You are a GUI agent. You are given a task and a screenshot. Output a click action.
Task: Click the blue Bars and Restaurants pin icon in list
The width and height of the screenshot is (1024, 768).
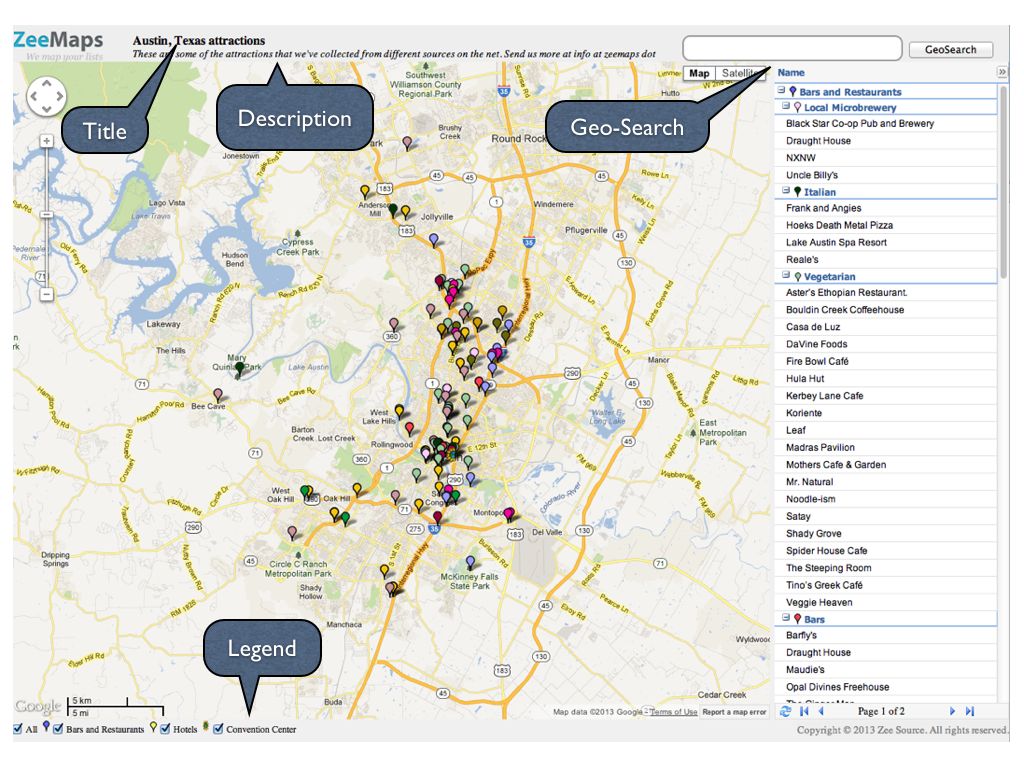click(x=793, y=91)
